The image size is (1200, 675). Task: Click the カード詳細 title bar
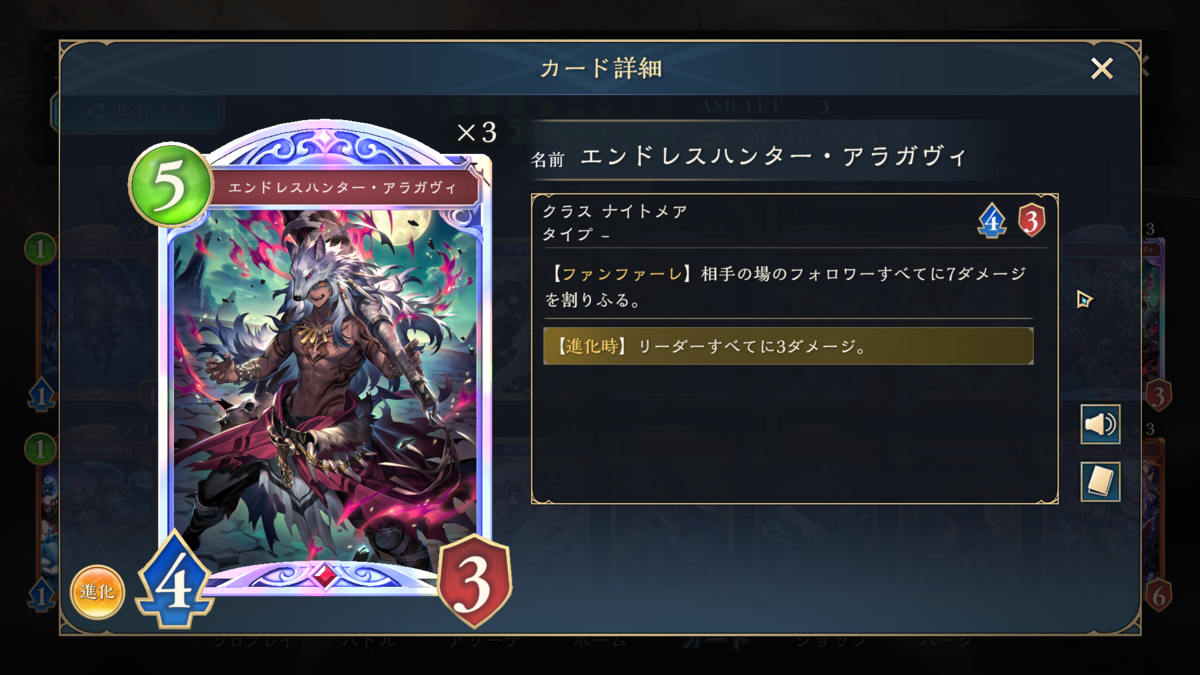point(600,68)
